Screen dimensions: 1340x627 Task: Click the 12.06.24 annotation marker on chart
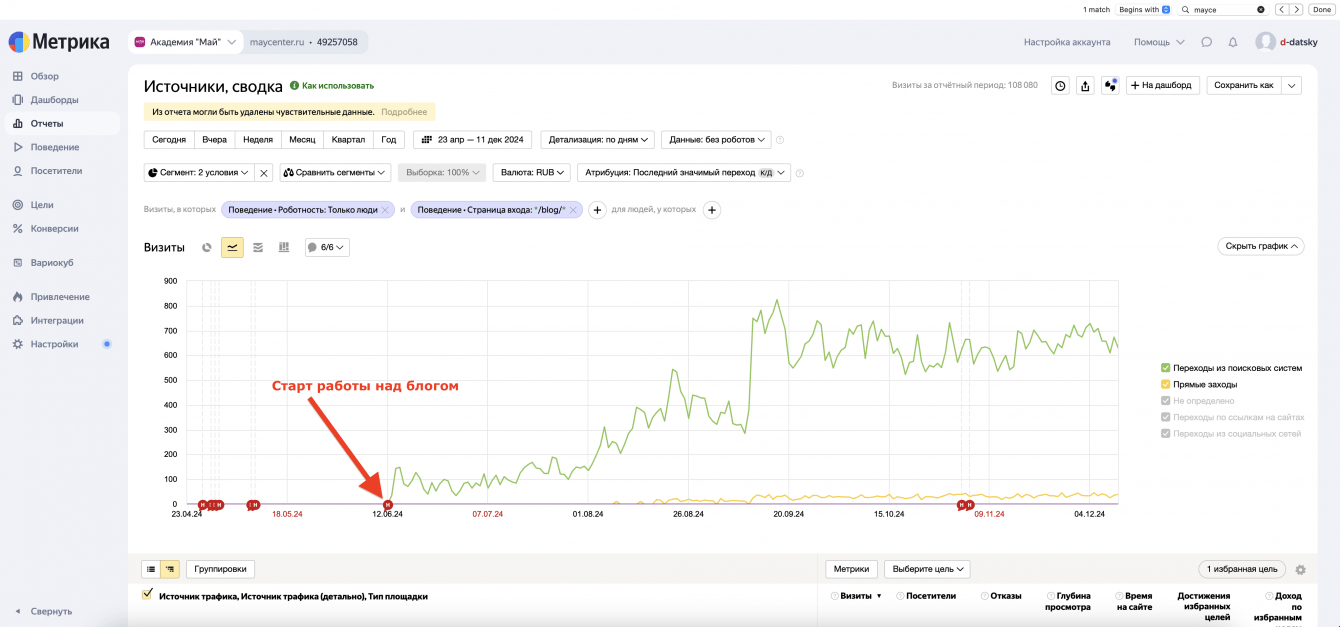(388, 504)
